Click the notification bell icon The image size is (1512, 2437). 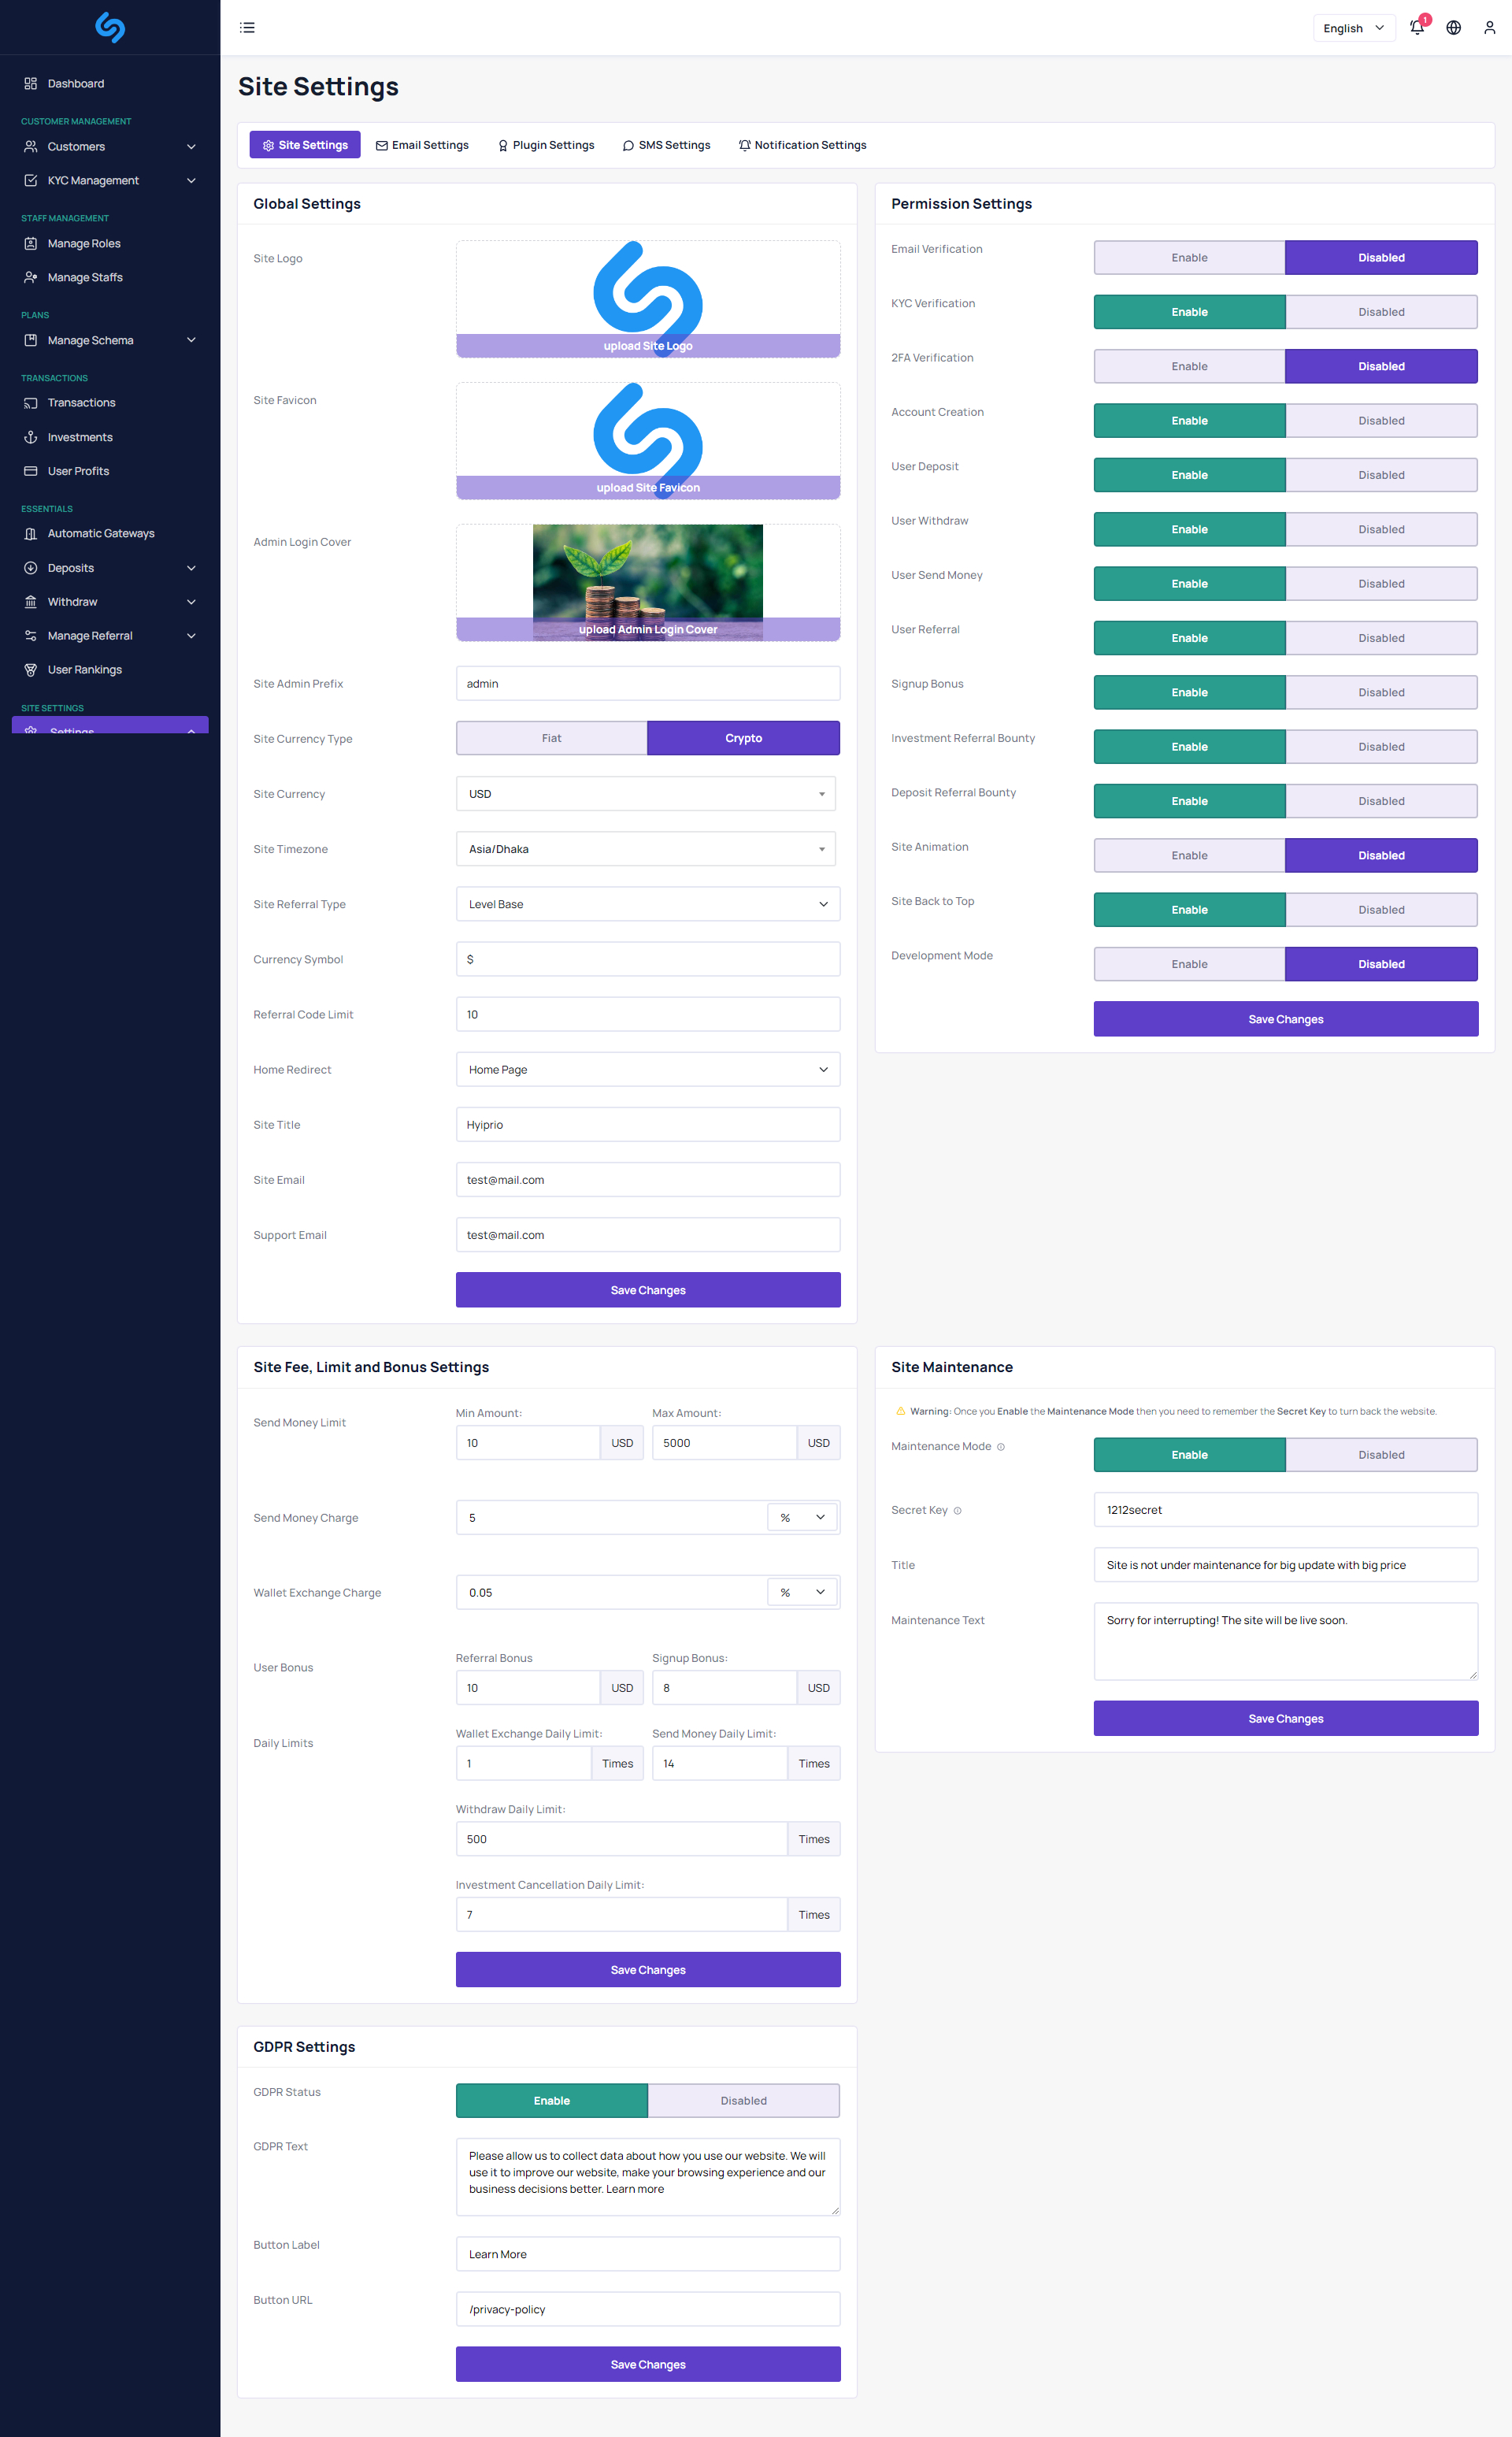[1416, 28]
